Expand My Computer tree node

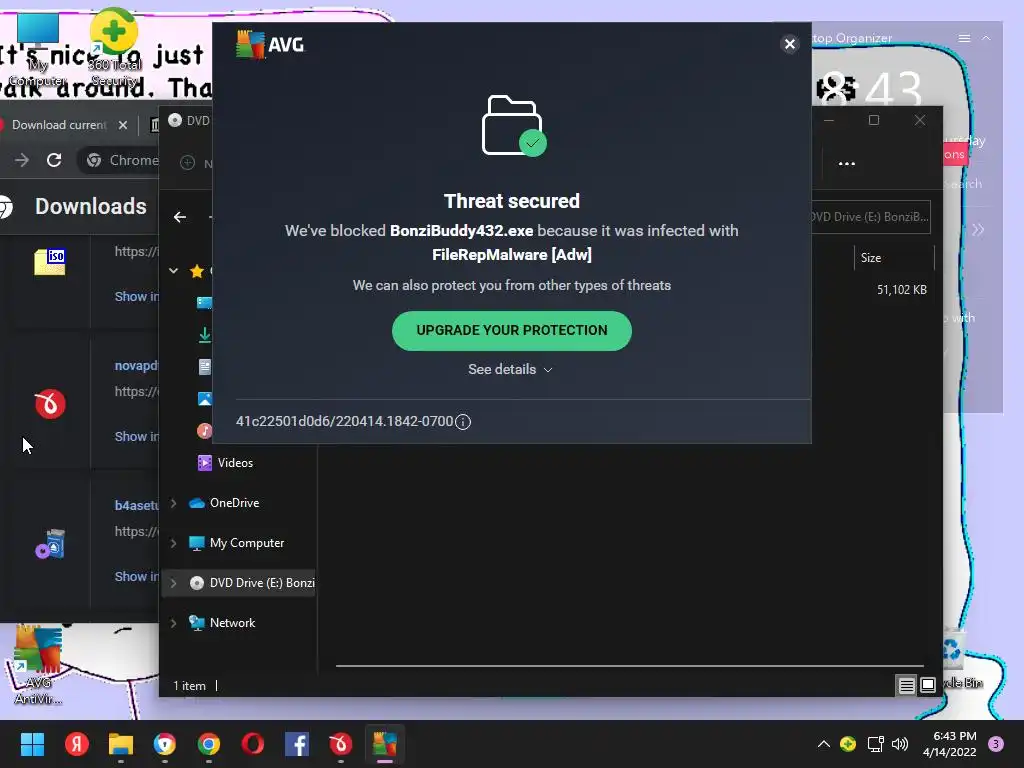(x=173, y=543)
